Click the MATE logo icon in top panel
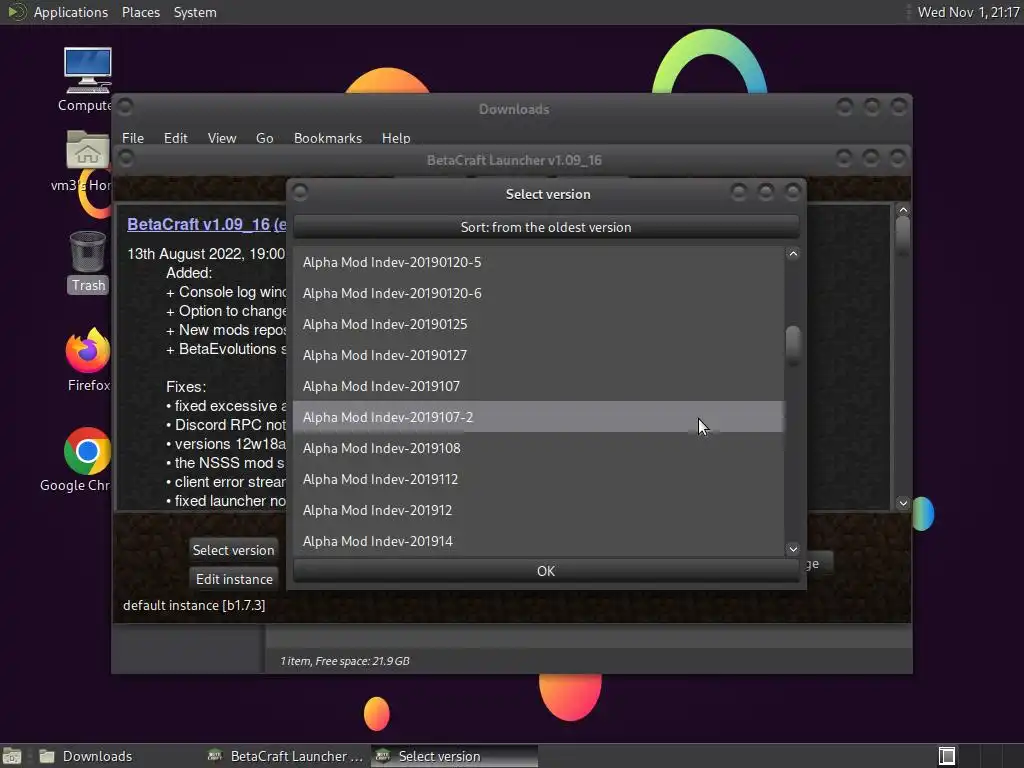This screenshot has width=1024, height=768. click(15, 12)
